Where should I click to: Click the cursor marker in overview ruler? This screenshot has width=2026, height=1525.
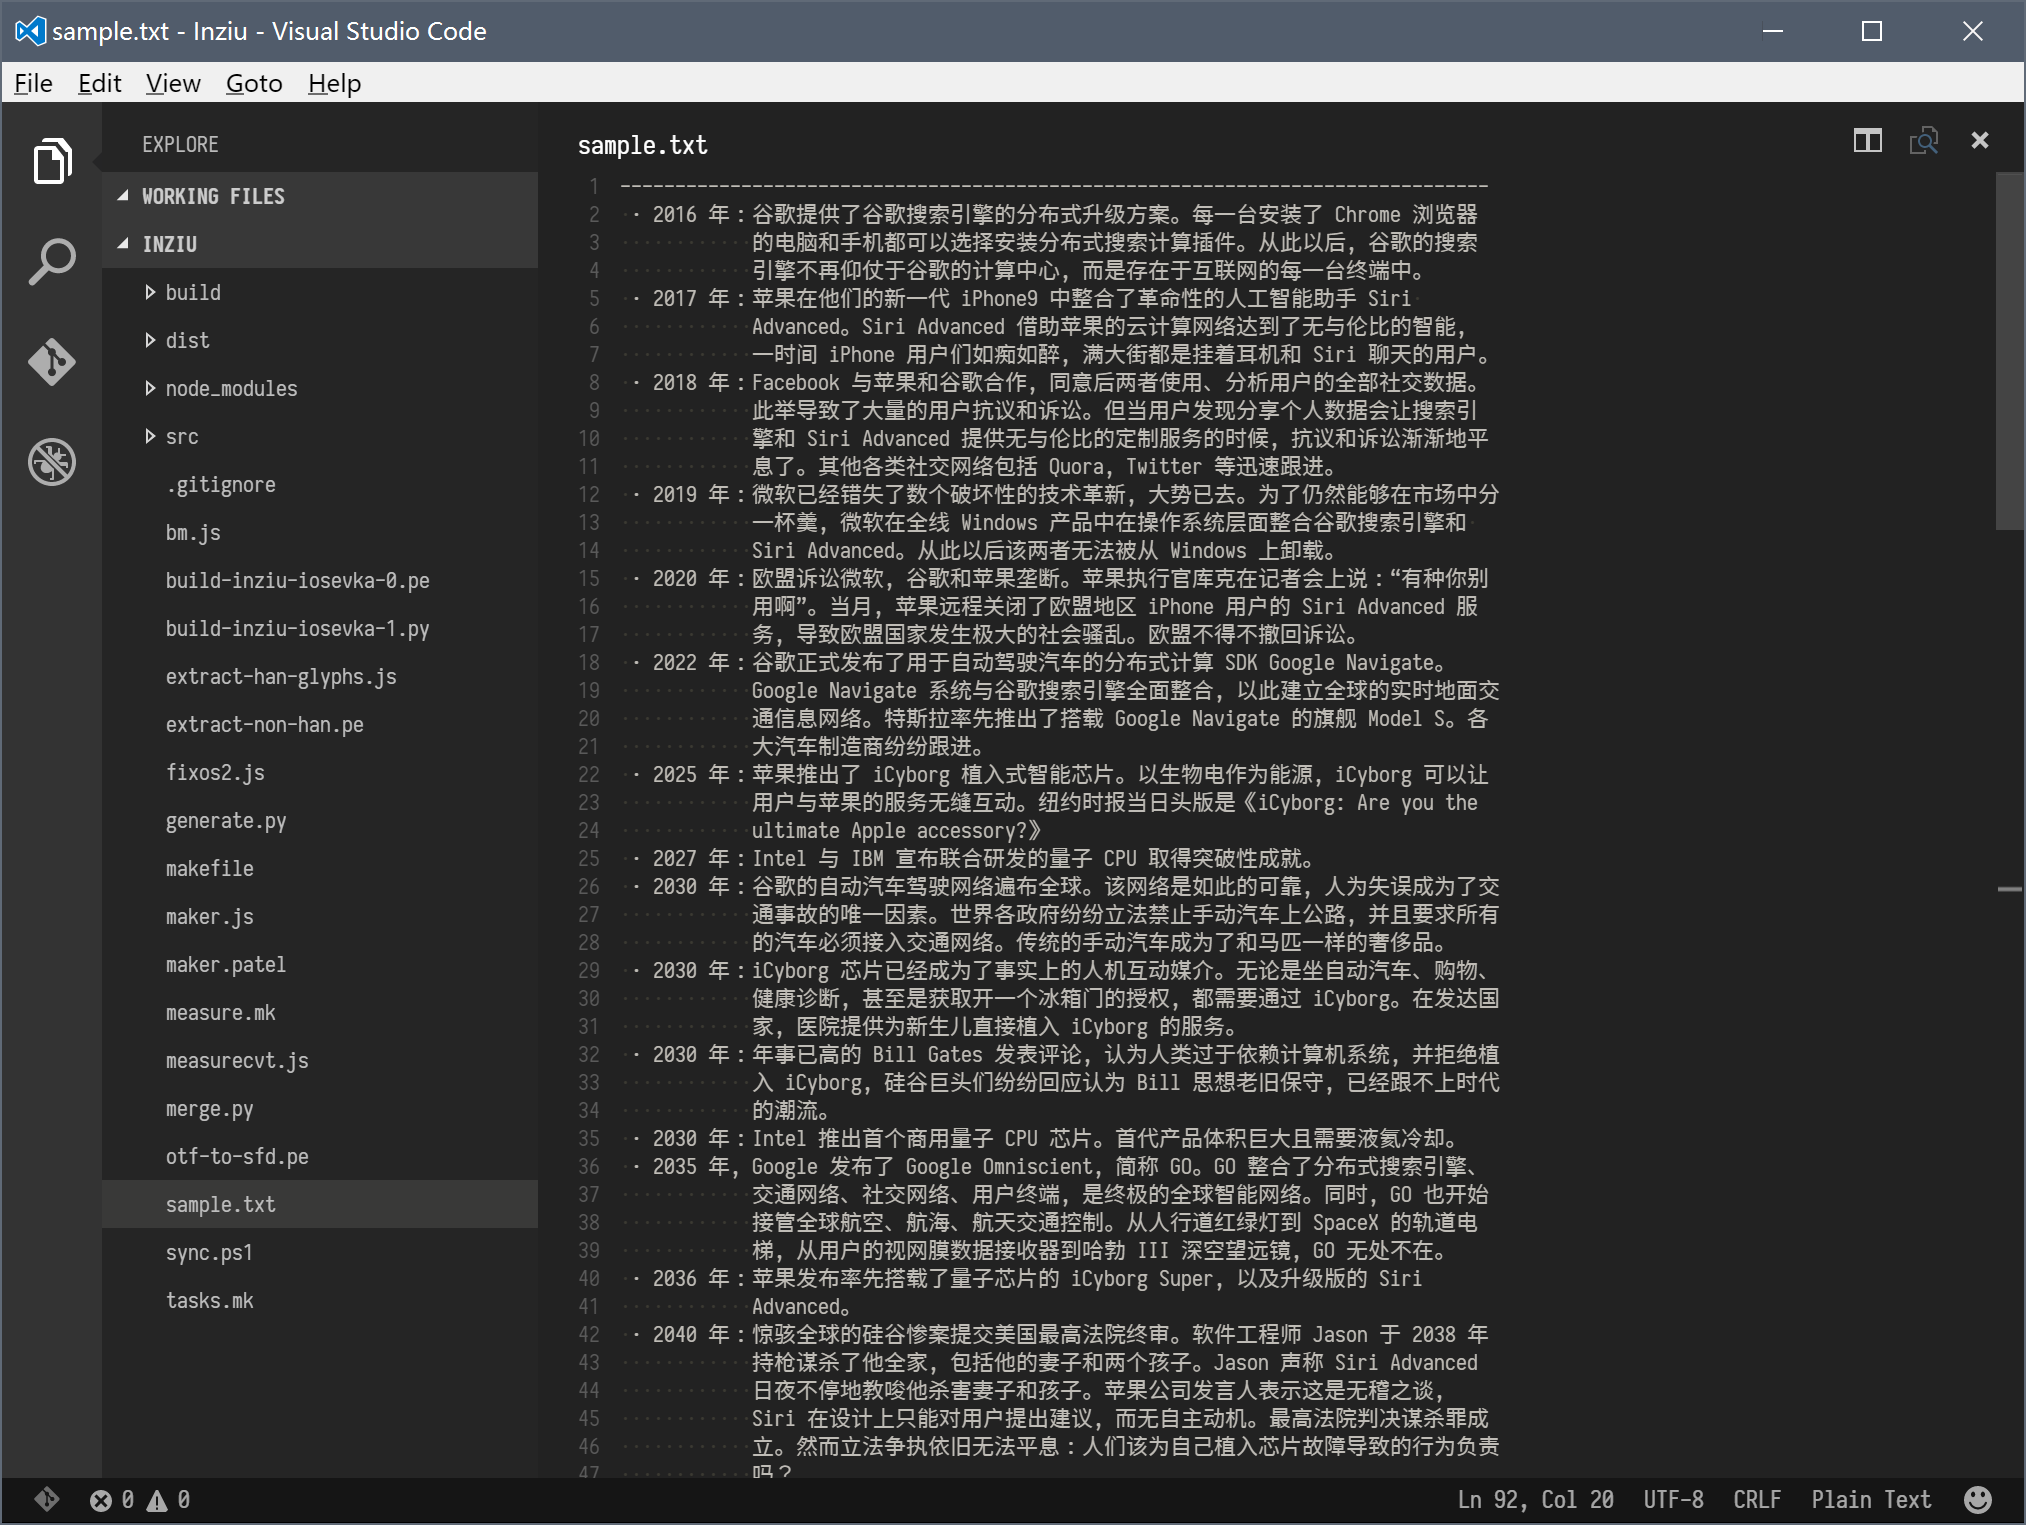[x=2009, y=888]
